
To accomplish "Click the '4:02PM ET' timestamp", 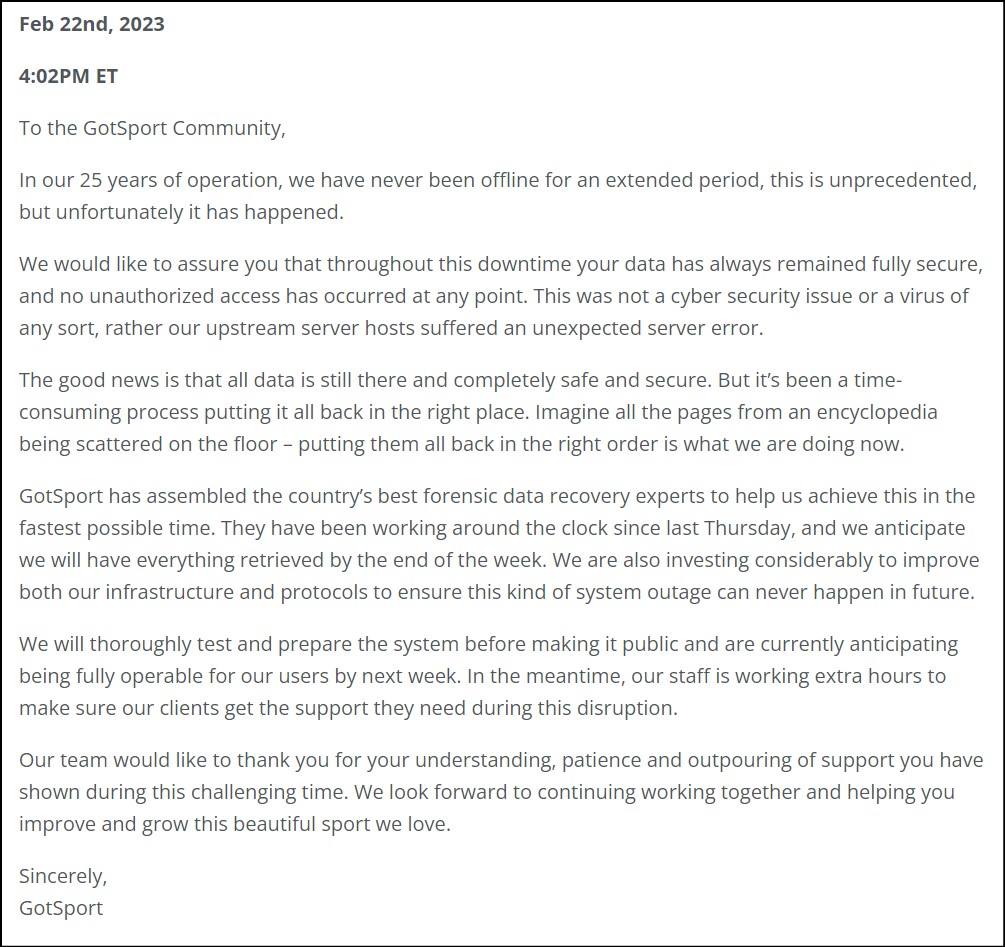I will [x=68, y=77].
